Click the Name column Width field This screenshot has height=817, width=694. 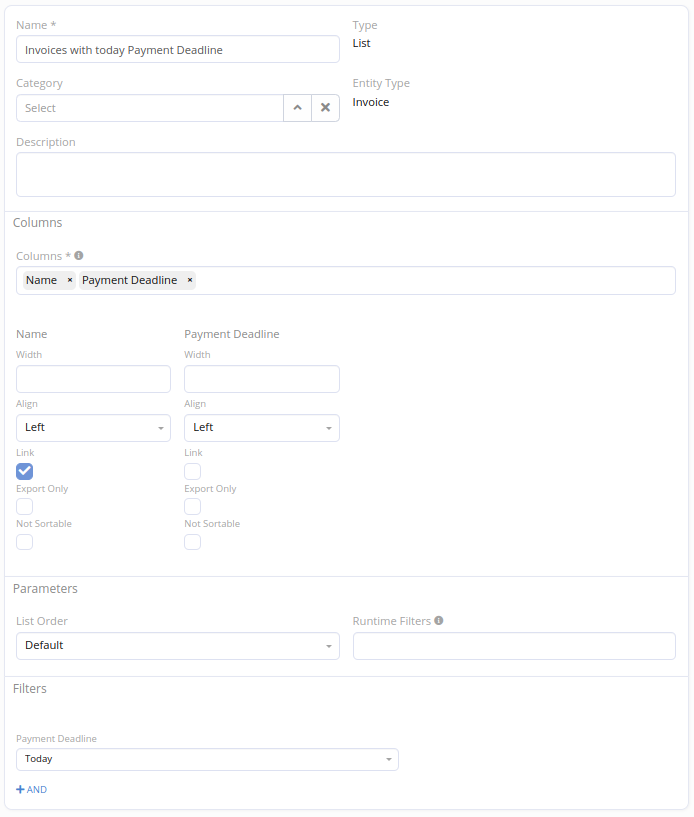(x=93, y=379)
